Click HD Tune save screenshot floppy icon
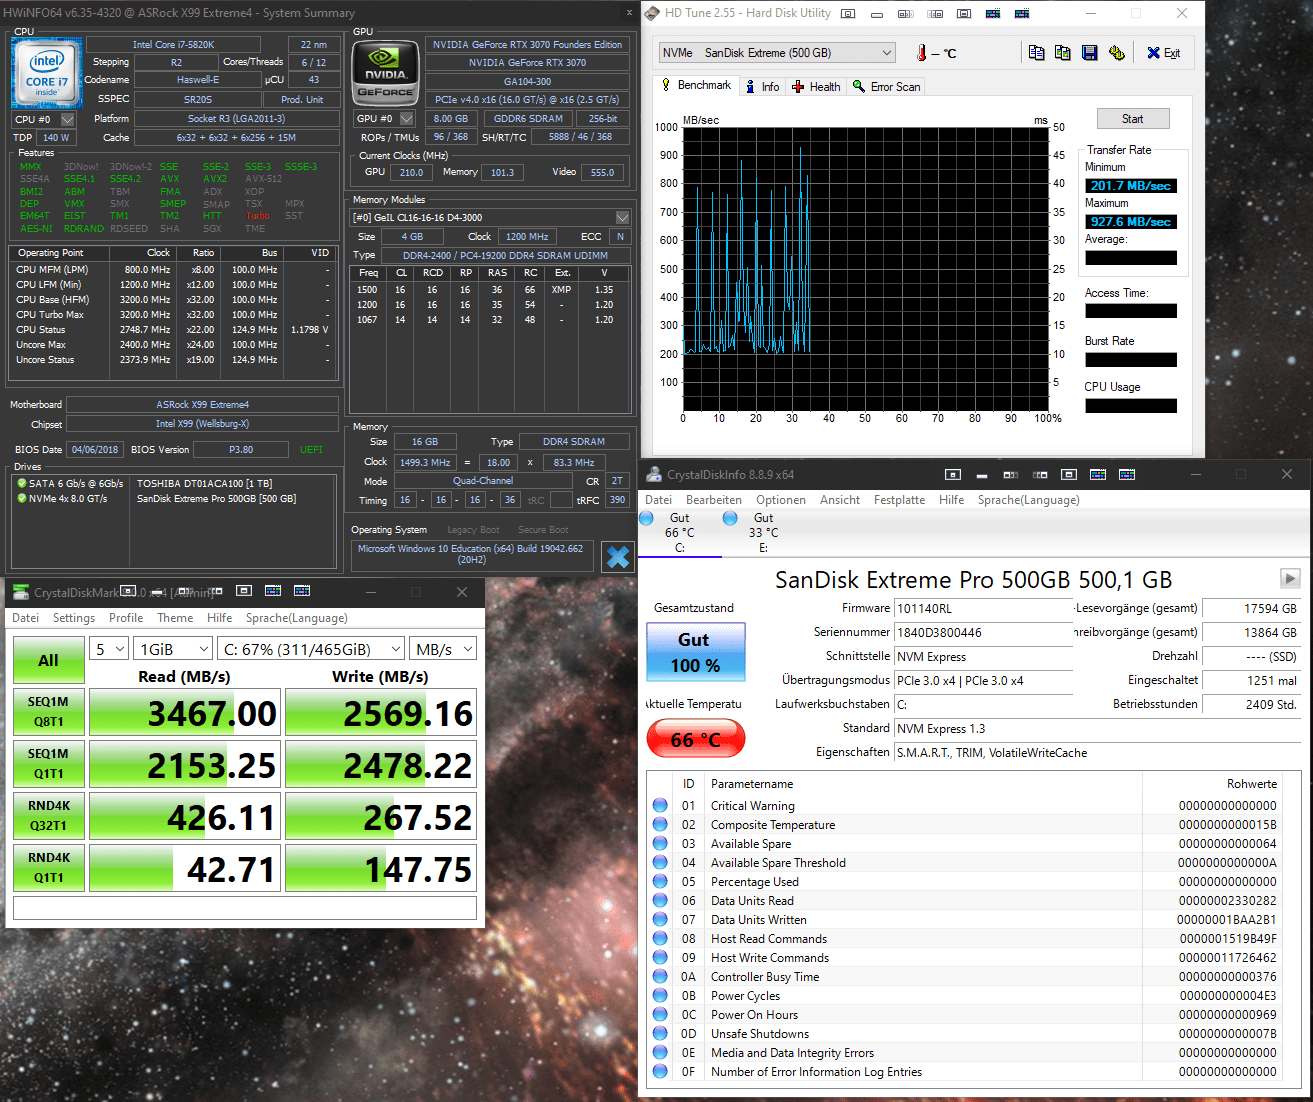The image size is (1313, 1102). (x=1089, y=52)
